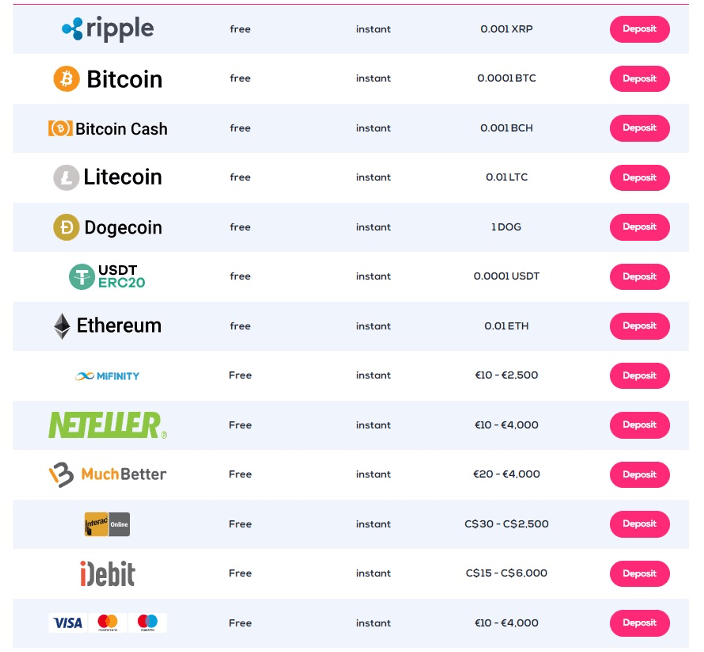Click the MuchBetter logo
The width and height of the screenshot is (704, 652).
(x=108, y=475)
